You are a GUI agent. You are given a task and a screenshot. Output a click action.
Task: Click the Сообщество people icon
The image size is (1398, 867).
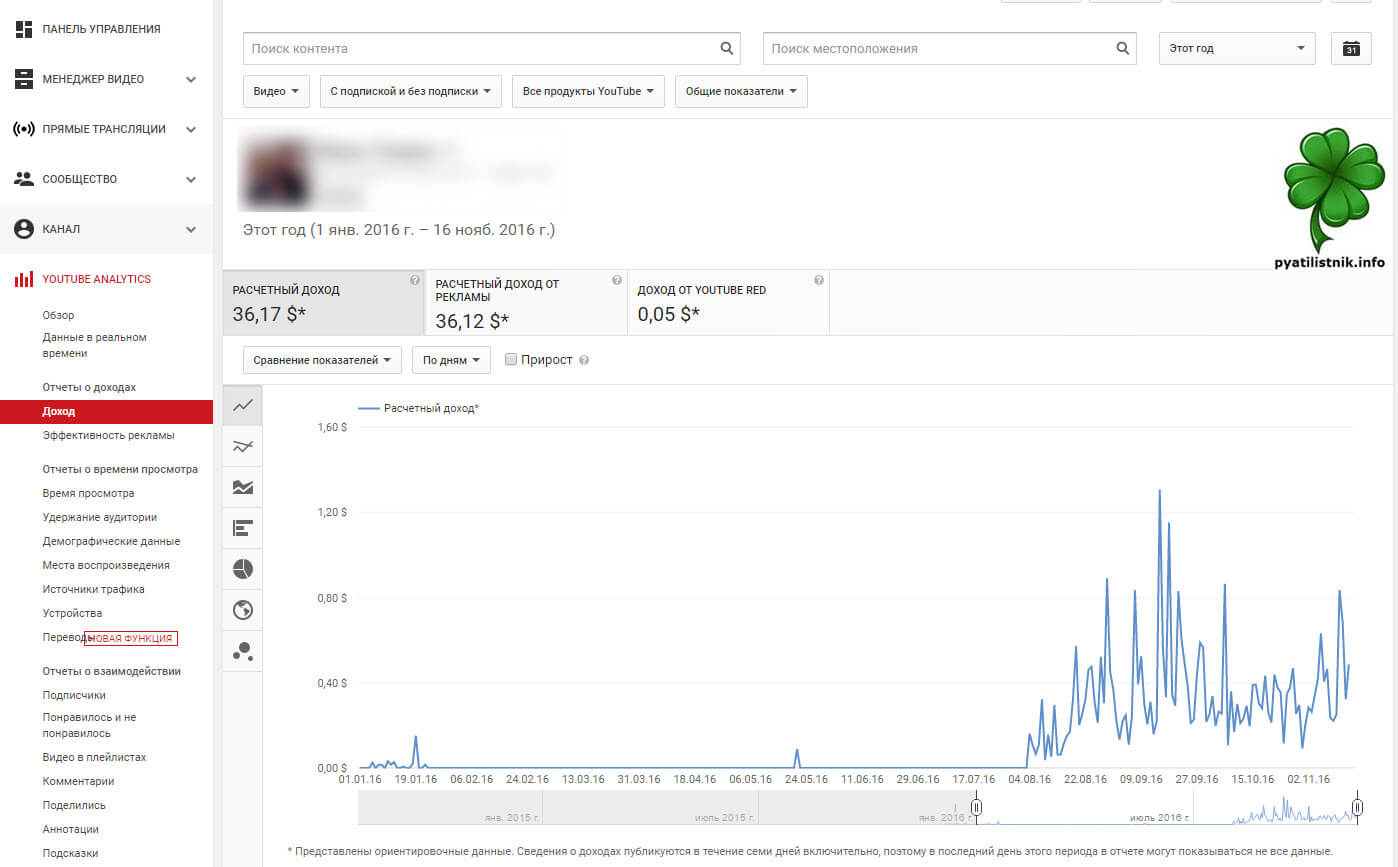coord(24,179)
